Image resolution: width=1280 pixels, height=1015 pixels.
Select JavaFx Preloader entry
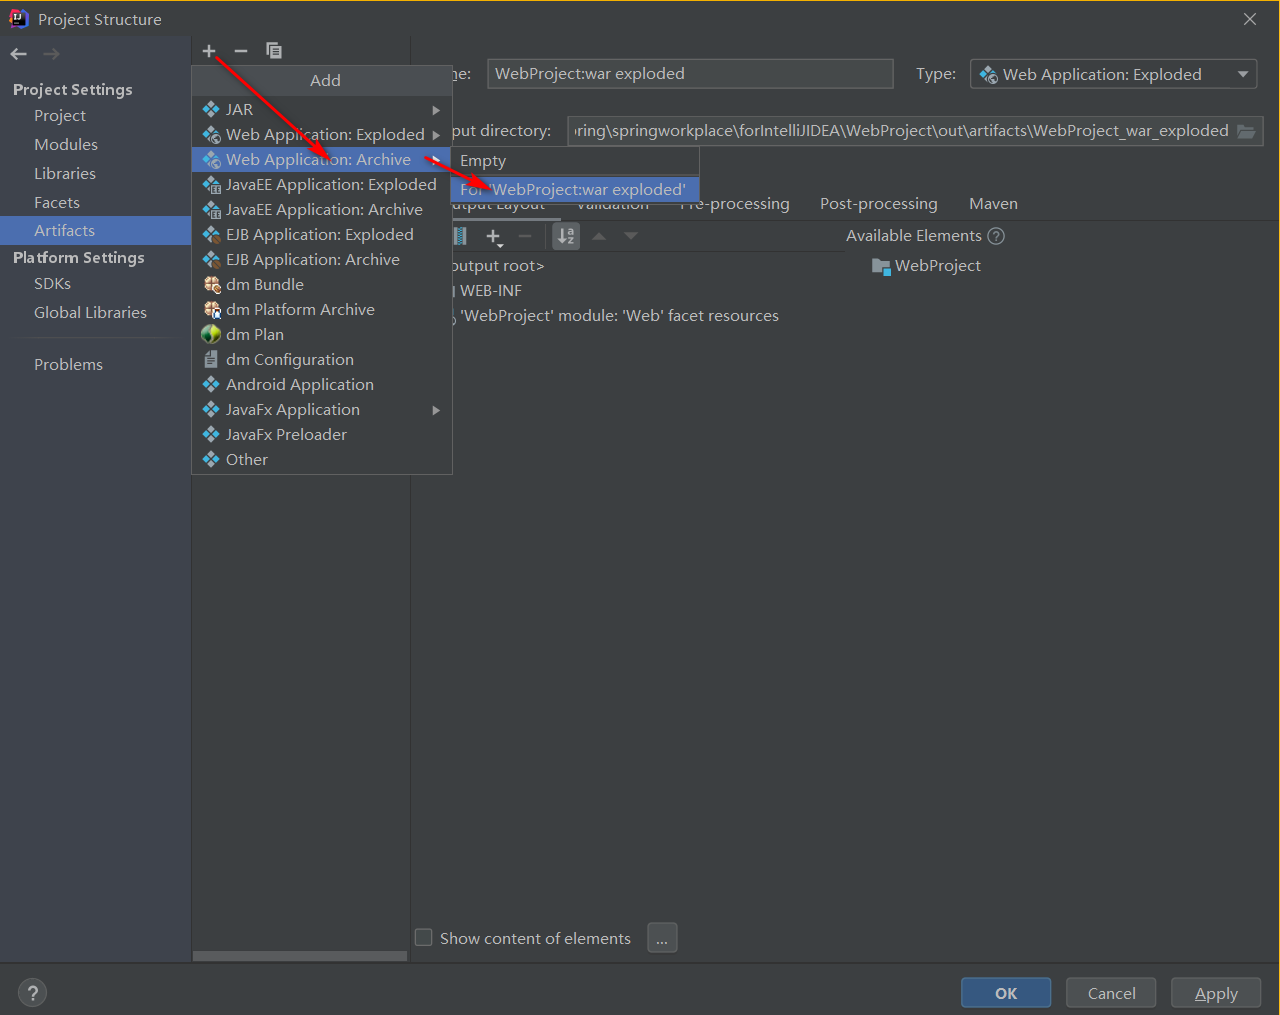pyautogui.click(x=321, y=435)
